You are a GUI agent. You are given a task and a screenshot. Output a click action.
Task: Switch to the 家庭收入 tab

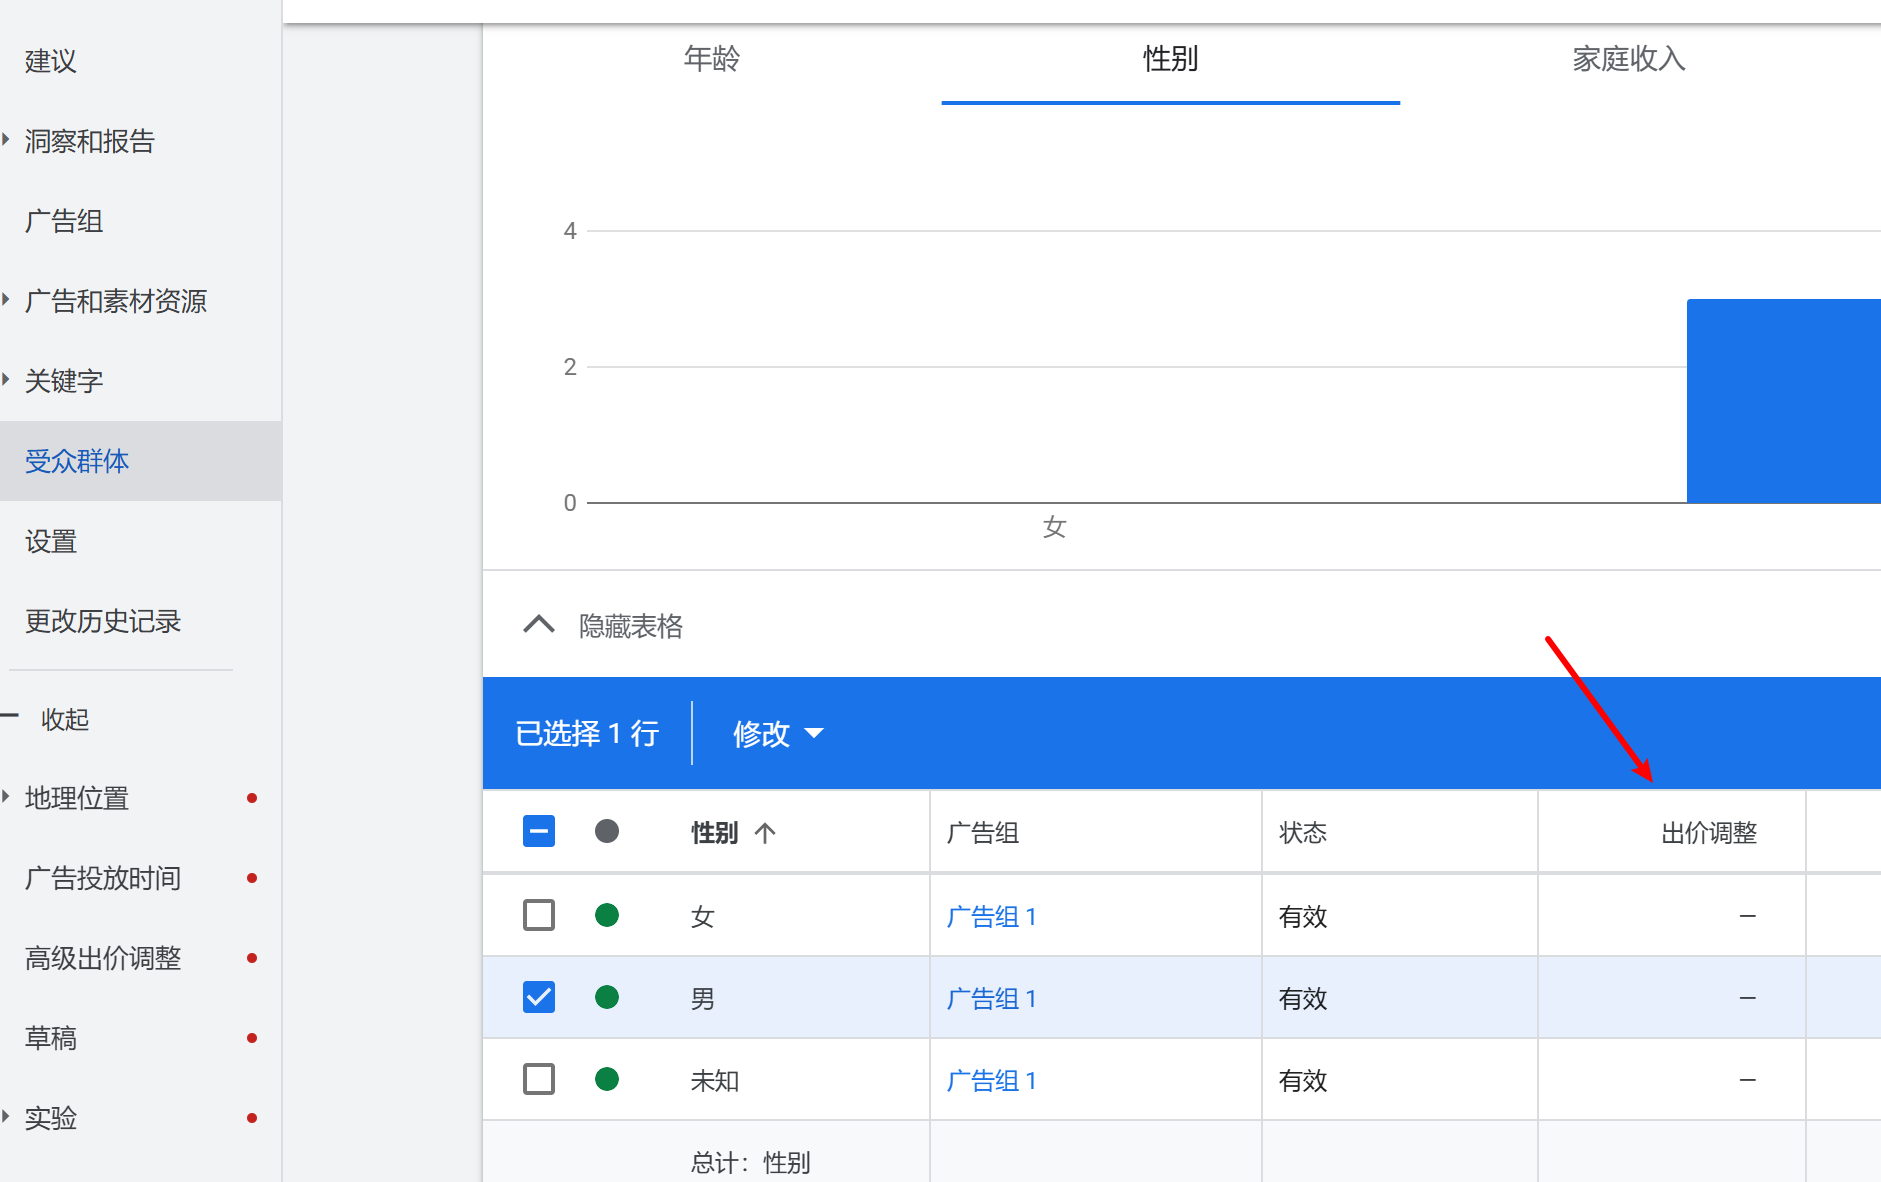click(x=1628, y=59)
